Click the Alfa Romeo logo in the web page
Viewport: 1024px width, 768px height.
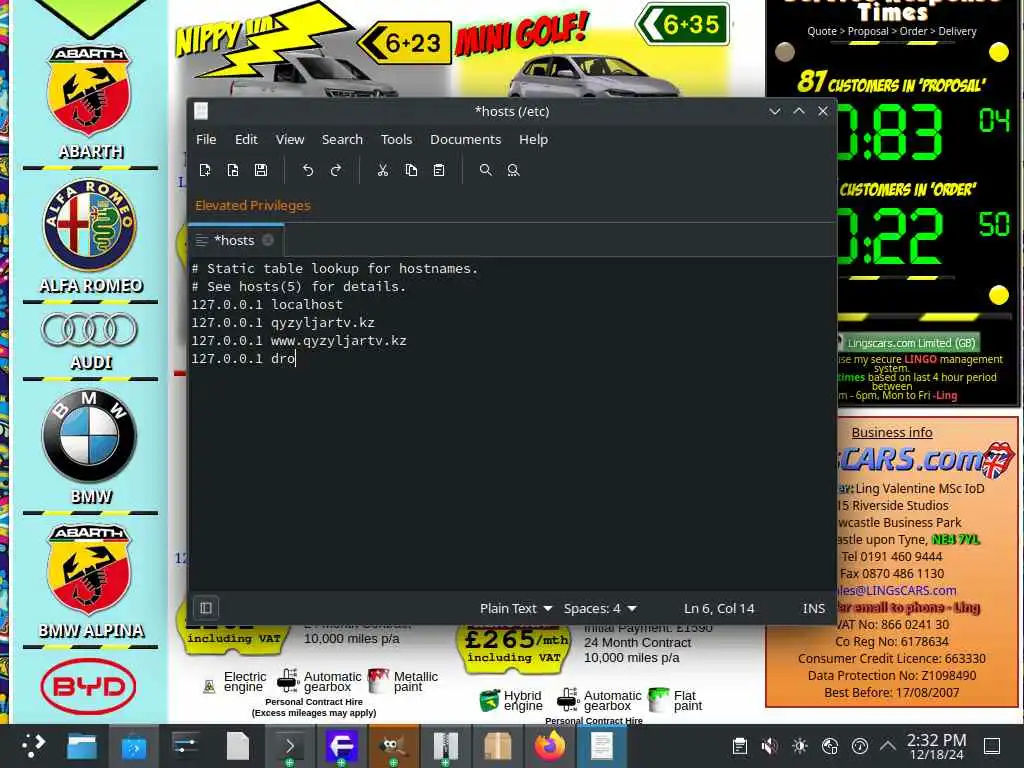point(90,225)
